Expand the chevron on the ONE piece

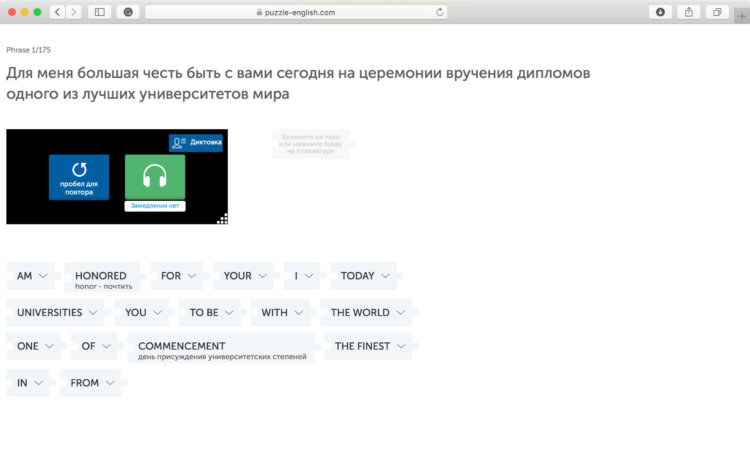pos(49,346)
